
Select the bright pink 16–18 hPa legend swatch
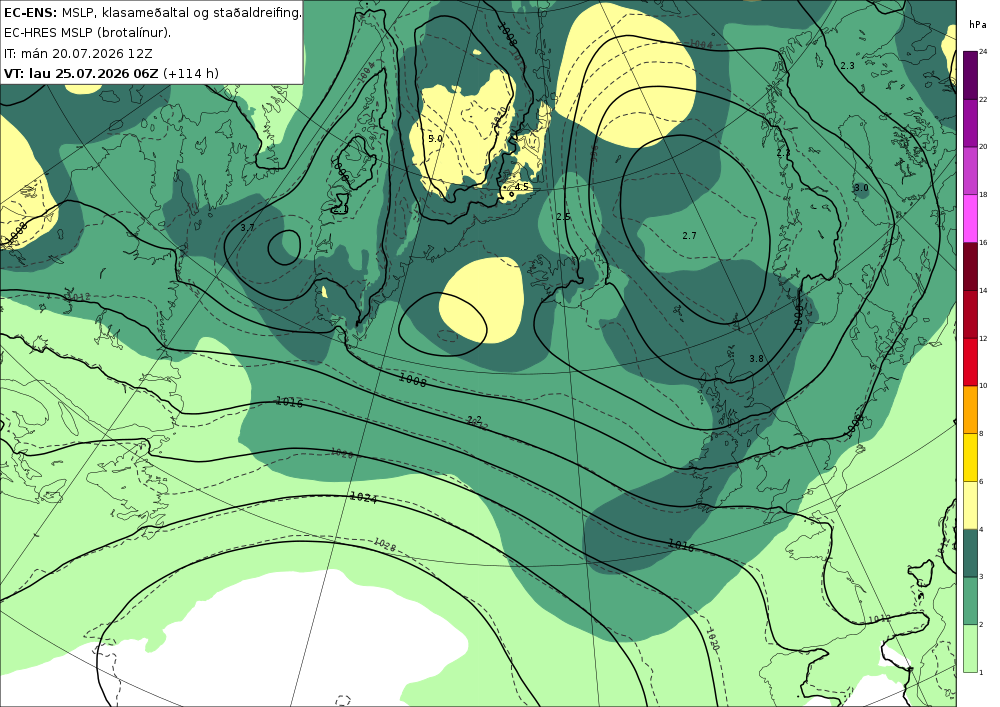pyautogui.click(x=970, y=218)
